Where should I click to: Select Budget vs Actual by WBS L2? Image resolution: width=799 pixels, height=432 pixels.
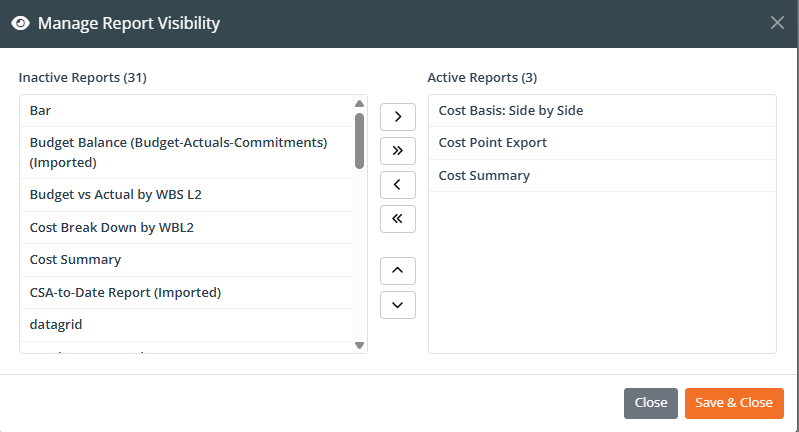[186, 195]
